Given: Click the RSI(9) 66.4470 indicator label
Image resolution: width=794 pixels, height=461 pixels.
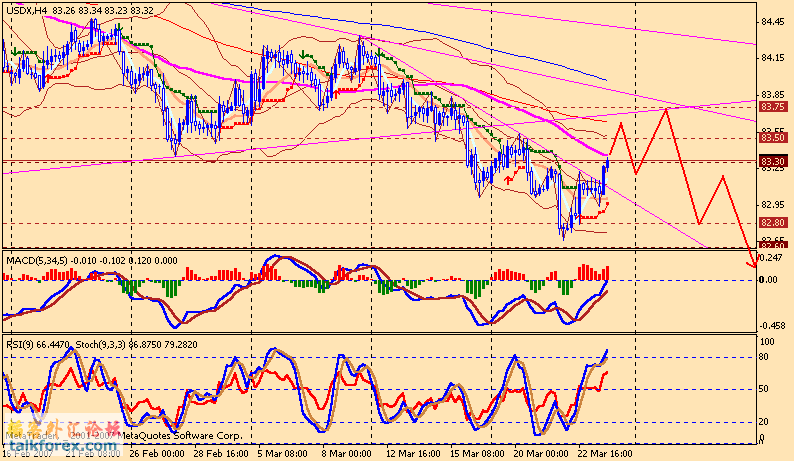Looking at the screenshot, I should pyautogui.click(x=38, y=344).
